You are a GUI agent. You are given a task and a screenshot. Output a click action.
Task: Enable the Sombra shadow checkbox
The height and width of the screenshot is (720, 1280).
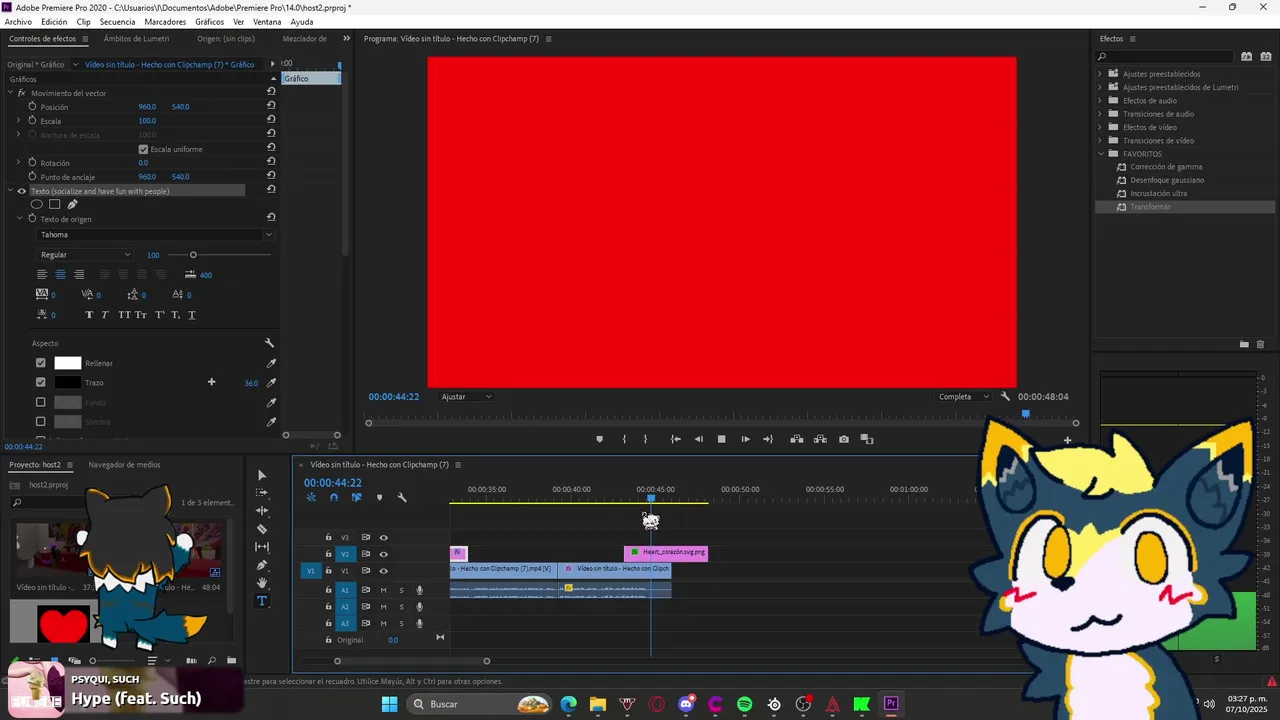(41, 422)
